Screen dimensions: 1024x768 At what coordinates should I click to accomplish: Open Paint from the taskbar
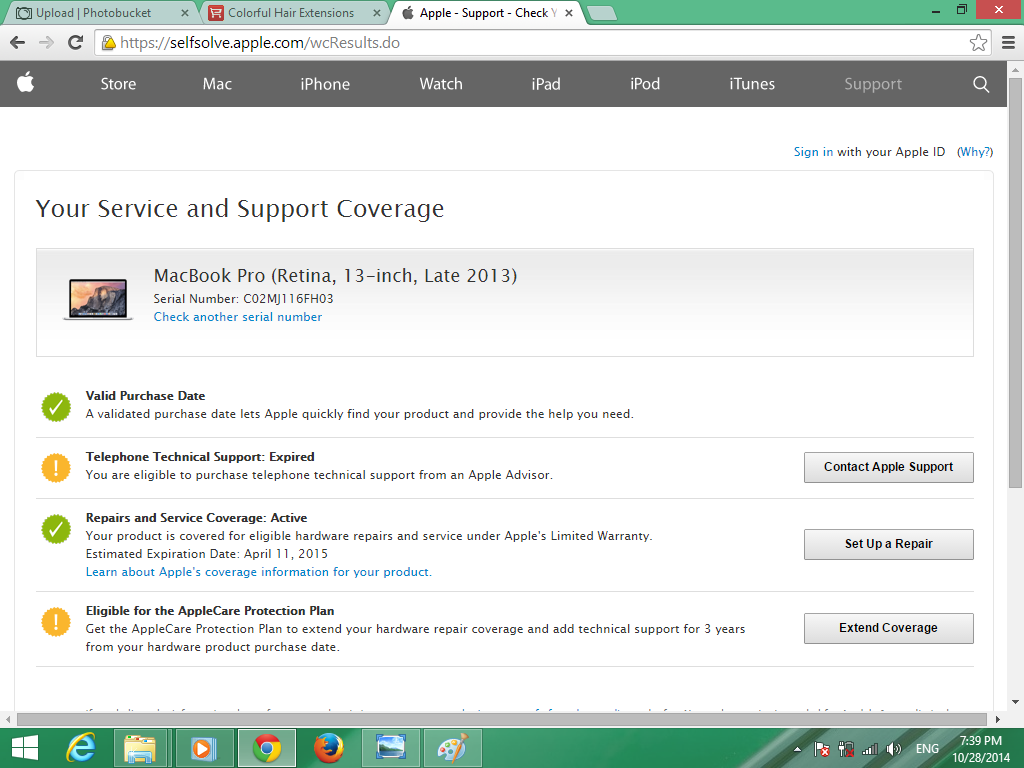point(453,748)
